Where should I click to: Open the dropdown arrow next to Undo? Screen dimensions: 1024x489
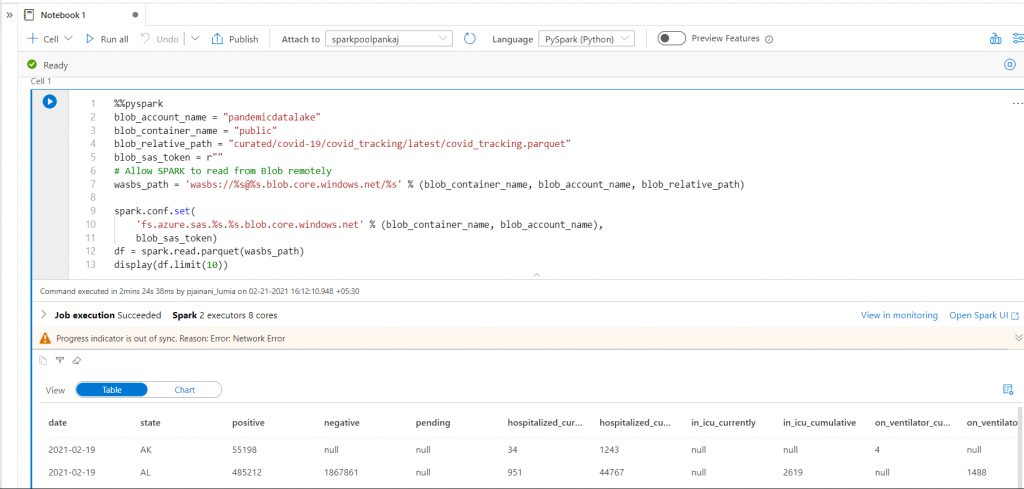pyautogui.click(x=195, y=39)
